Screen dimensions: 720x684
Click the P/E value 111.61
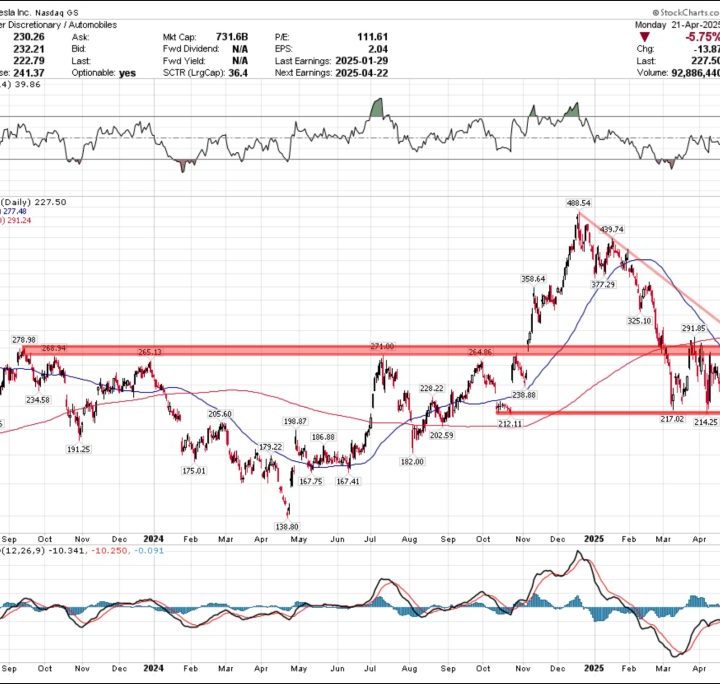[372, 37]
